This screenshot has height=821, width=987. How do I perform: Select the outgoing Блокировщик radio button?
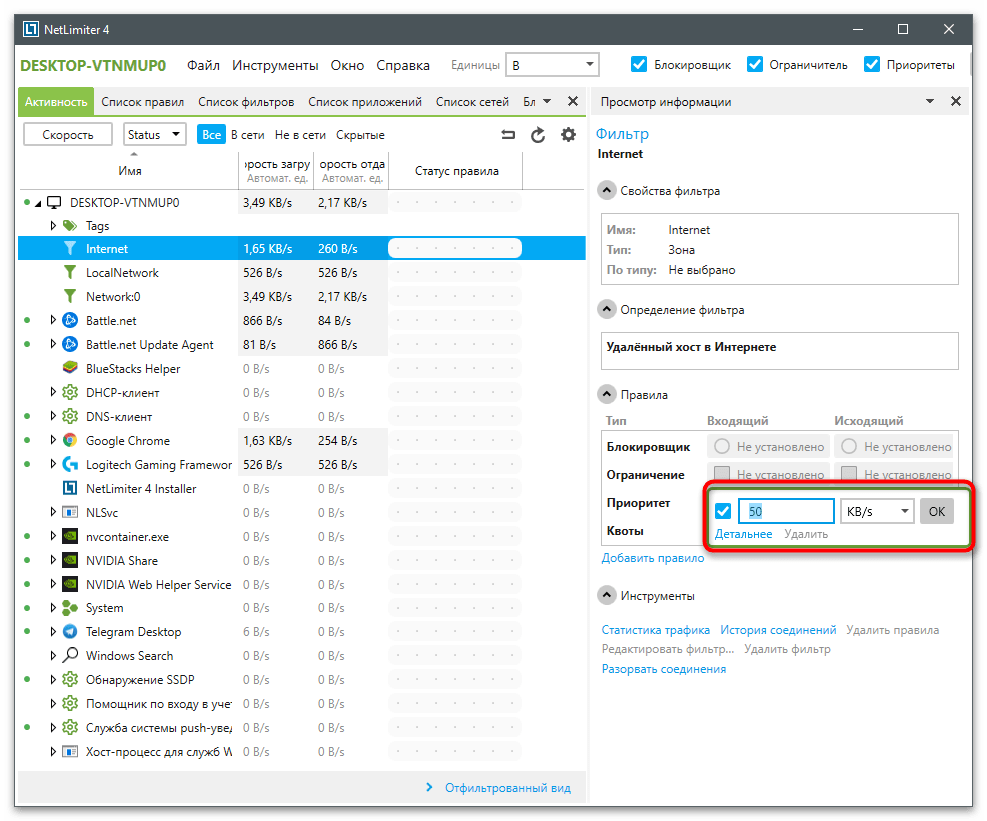(849, 446)
